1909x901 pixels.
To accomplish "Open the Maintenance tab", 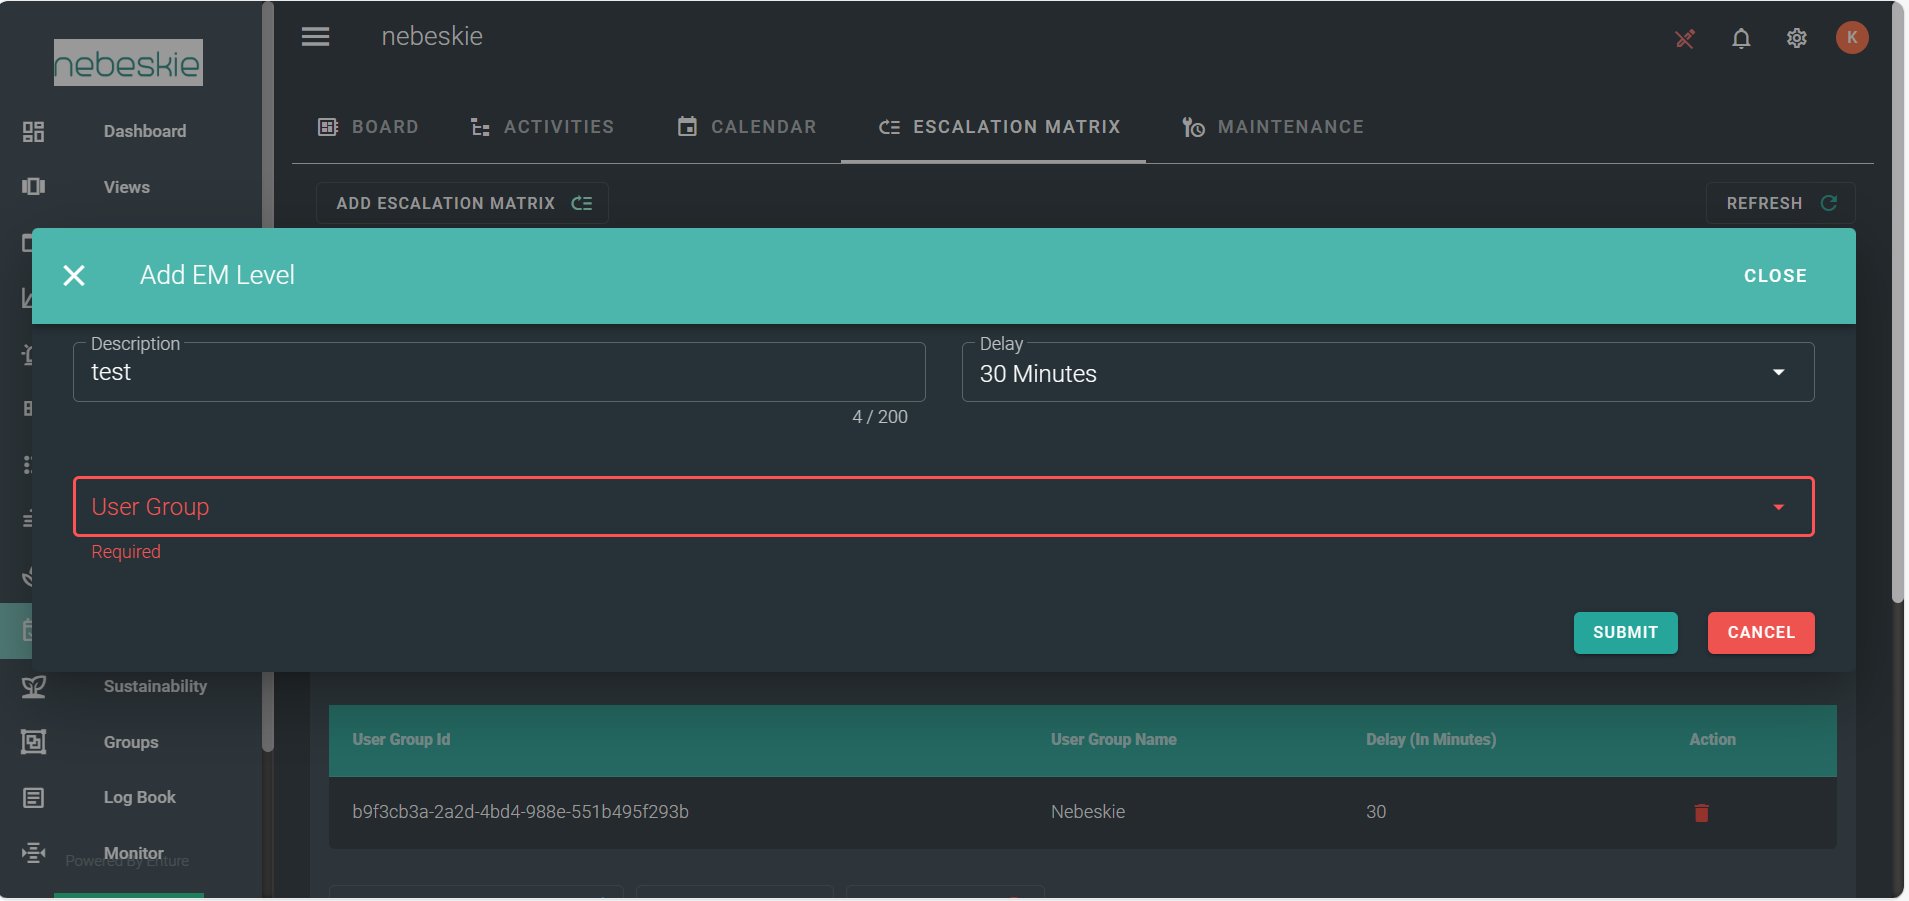I will coord(1272,127).
